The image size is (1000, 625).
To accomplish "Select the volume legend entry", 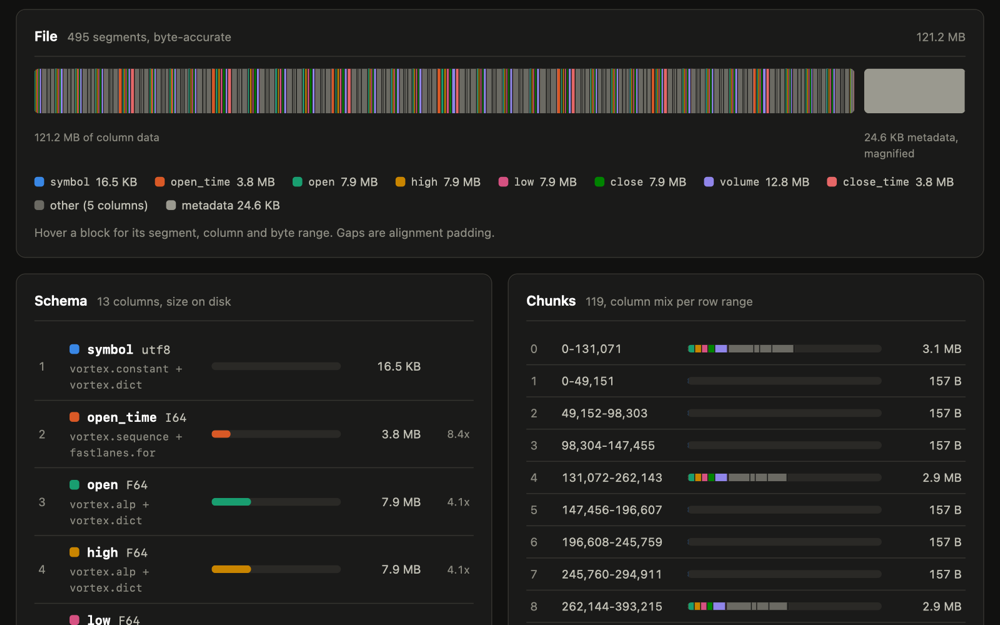I will point(756,182).
